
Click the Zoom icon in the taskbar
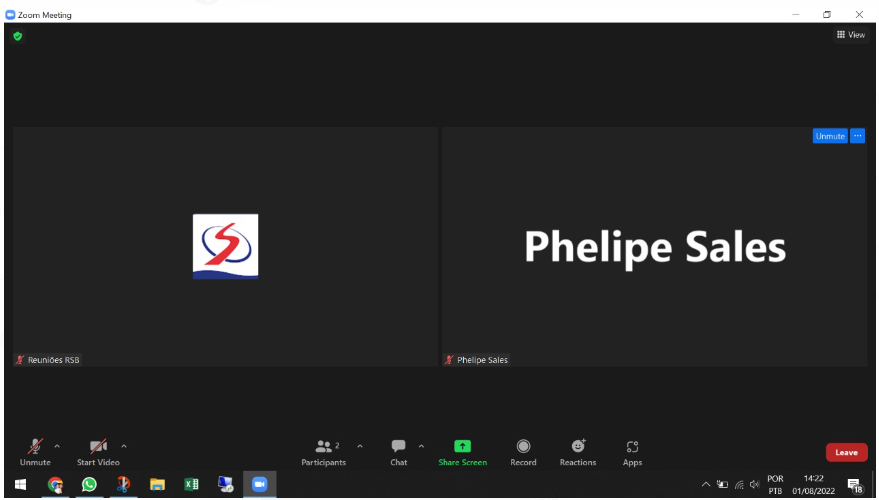[x=260, y=484]
